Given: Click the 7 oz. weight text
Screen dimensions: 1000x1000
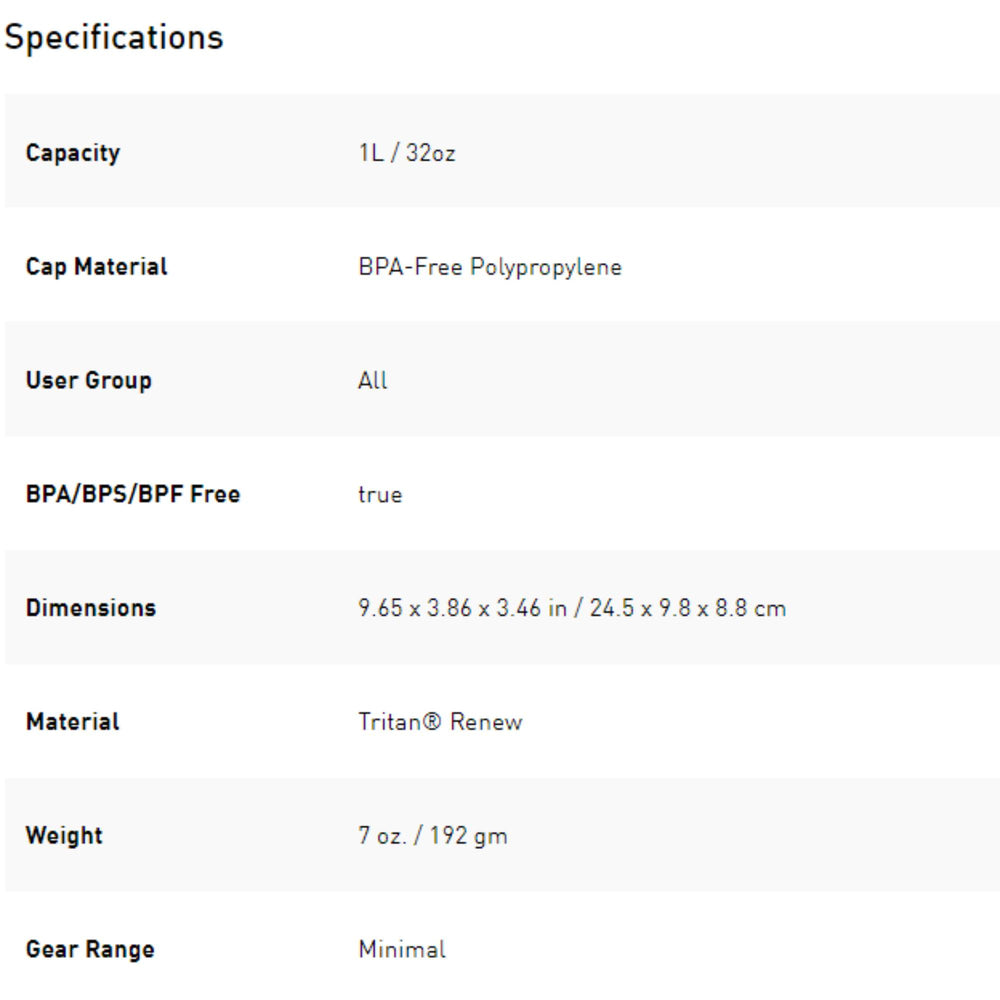Looking at the screenshot, I should click(x=382, y=836).
